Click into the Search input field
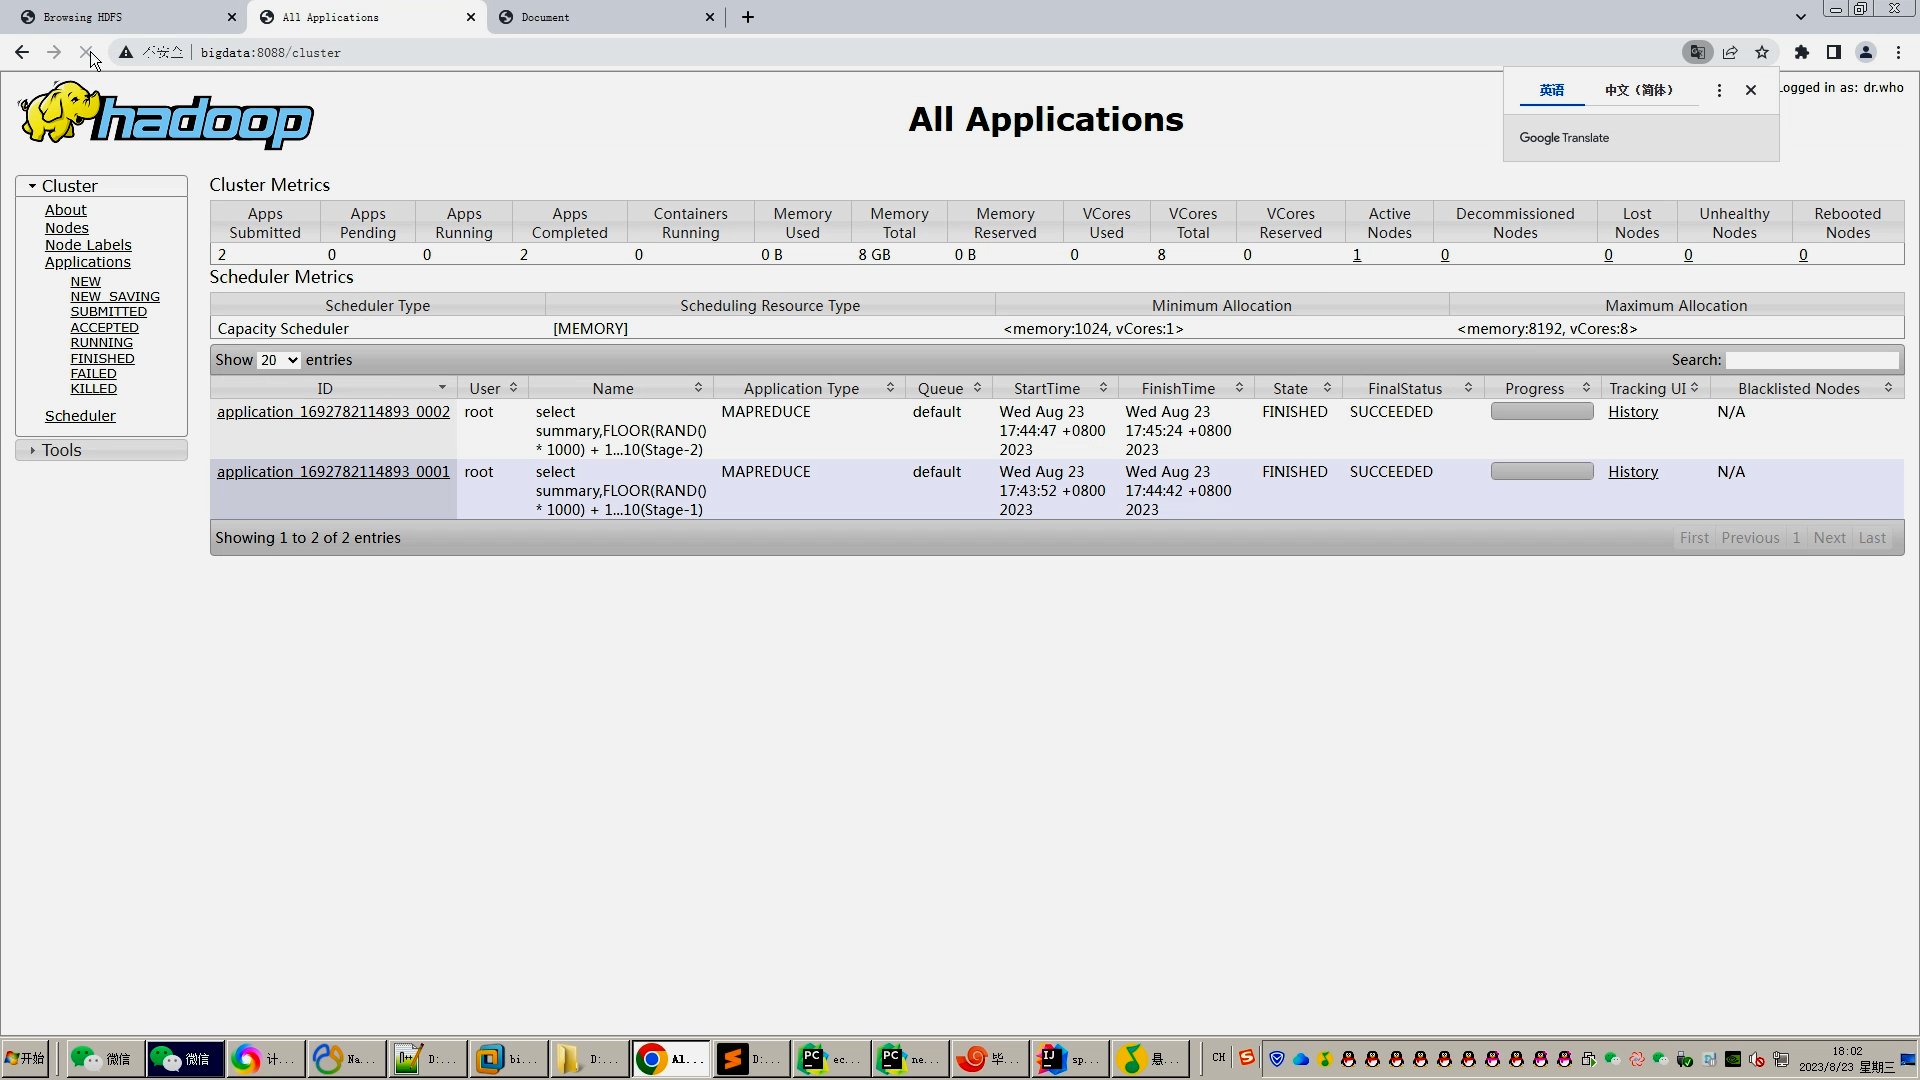Screen dimensions: 1920x1080 tap(1811, 360)
